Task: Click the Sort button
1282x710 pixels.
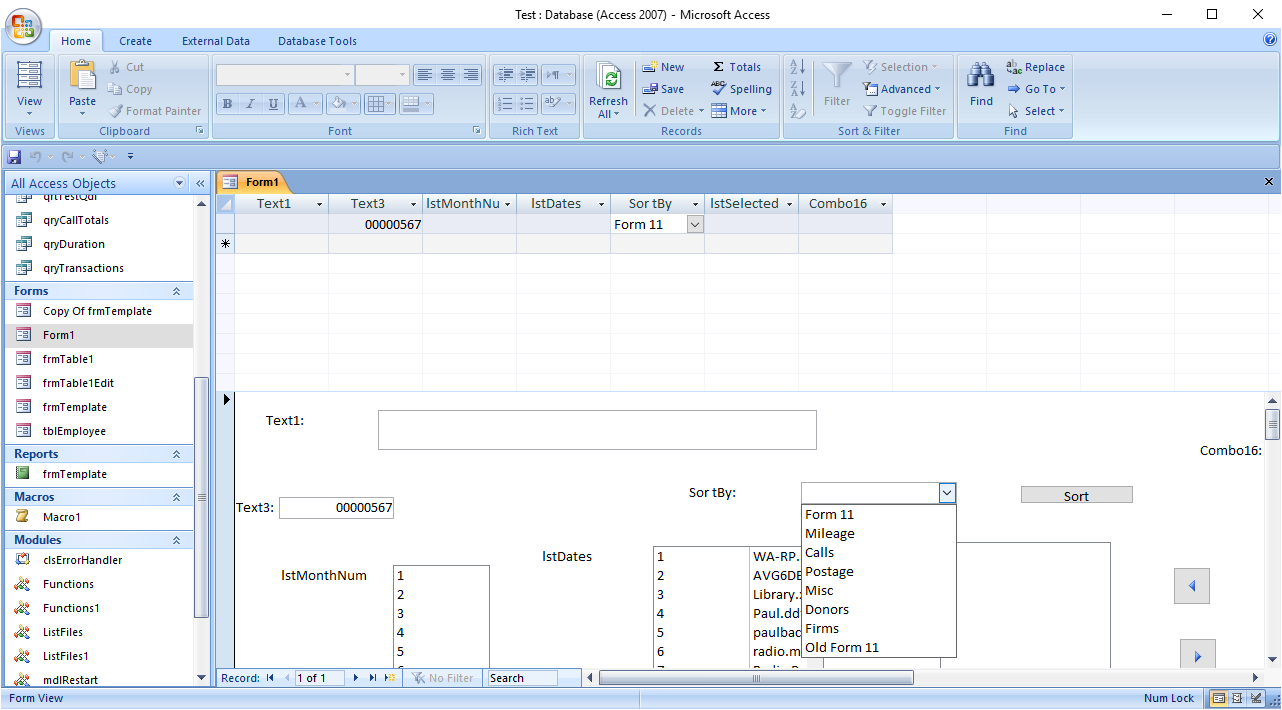Action: click(1076, 495)
